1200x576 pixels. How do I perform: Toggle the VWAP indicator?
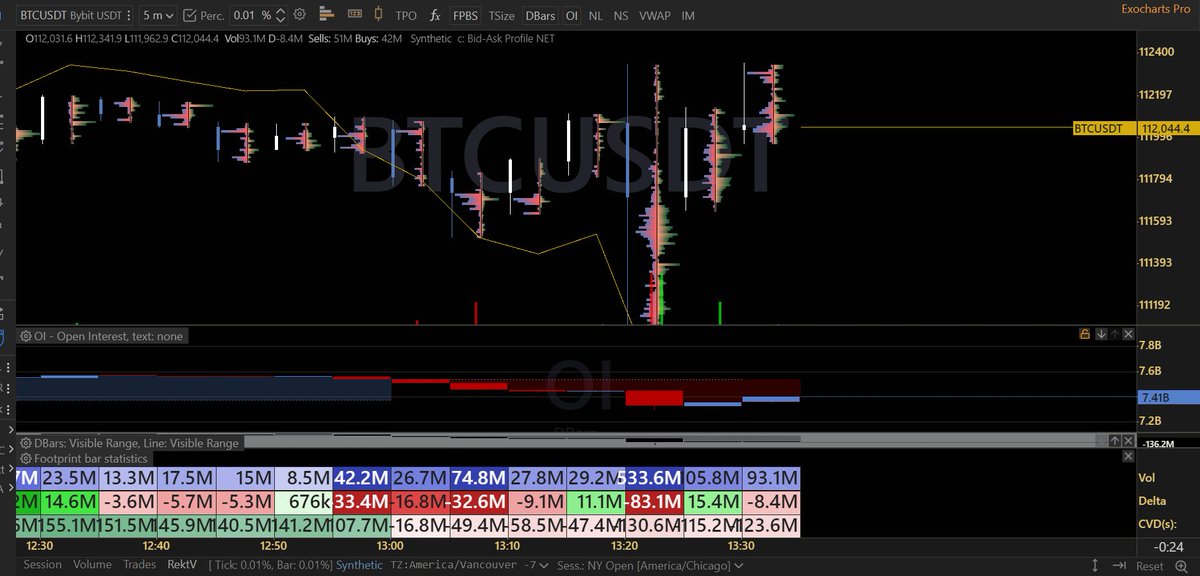tap(653, 16)
